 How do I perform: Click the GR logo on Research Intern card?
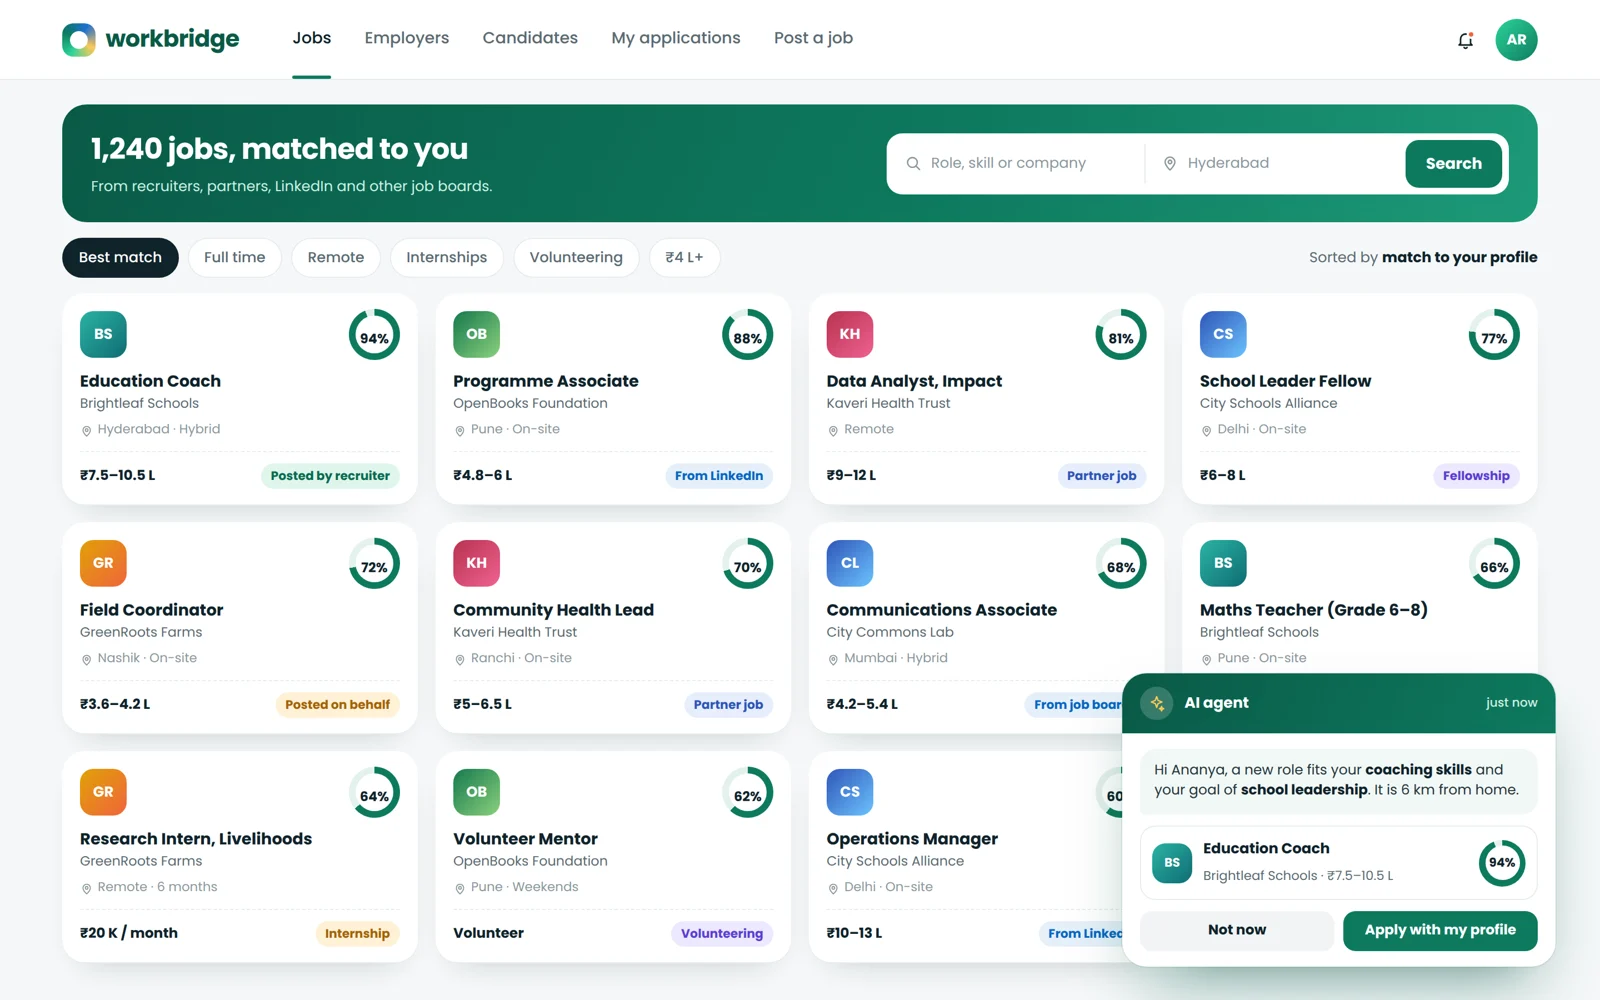coord(103,792)
